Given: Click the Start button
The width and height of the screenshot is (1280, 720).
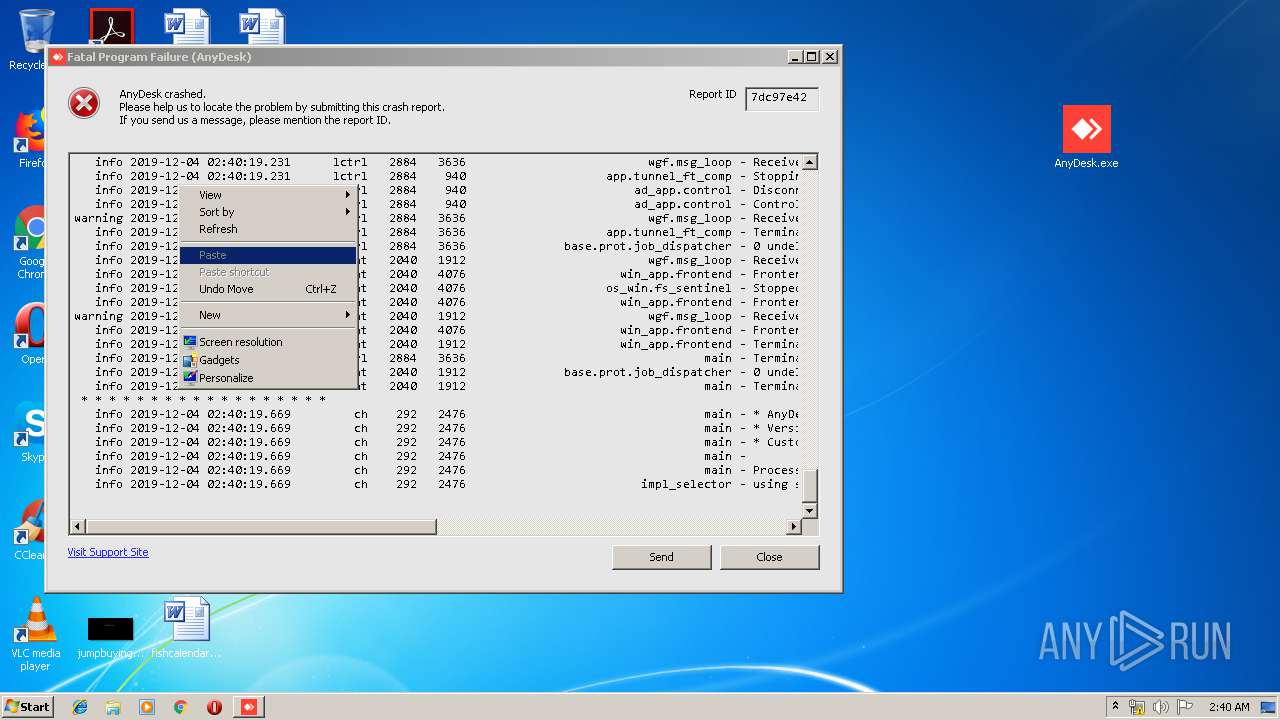Looking at the screenshot, I should 27,707.
